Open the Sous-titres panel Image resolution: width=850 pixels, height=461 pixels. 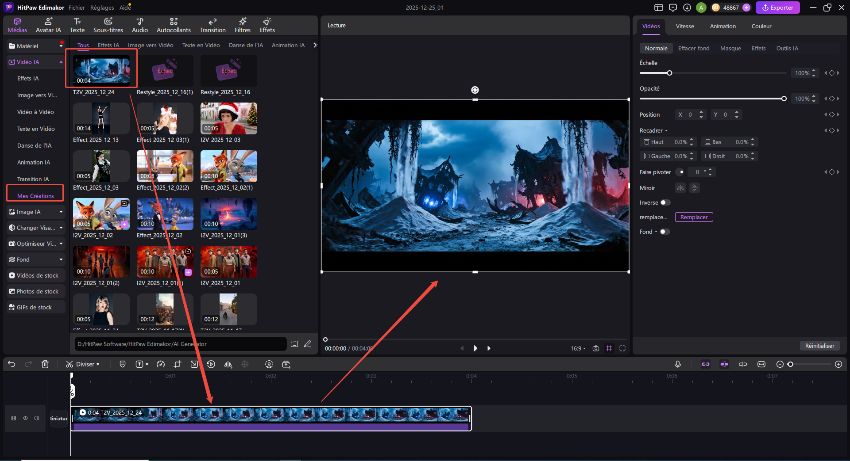pyautogui.click(x=106, y=25)
